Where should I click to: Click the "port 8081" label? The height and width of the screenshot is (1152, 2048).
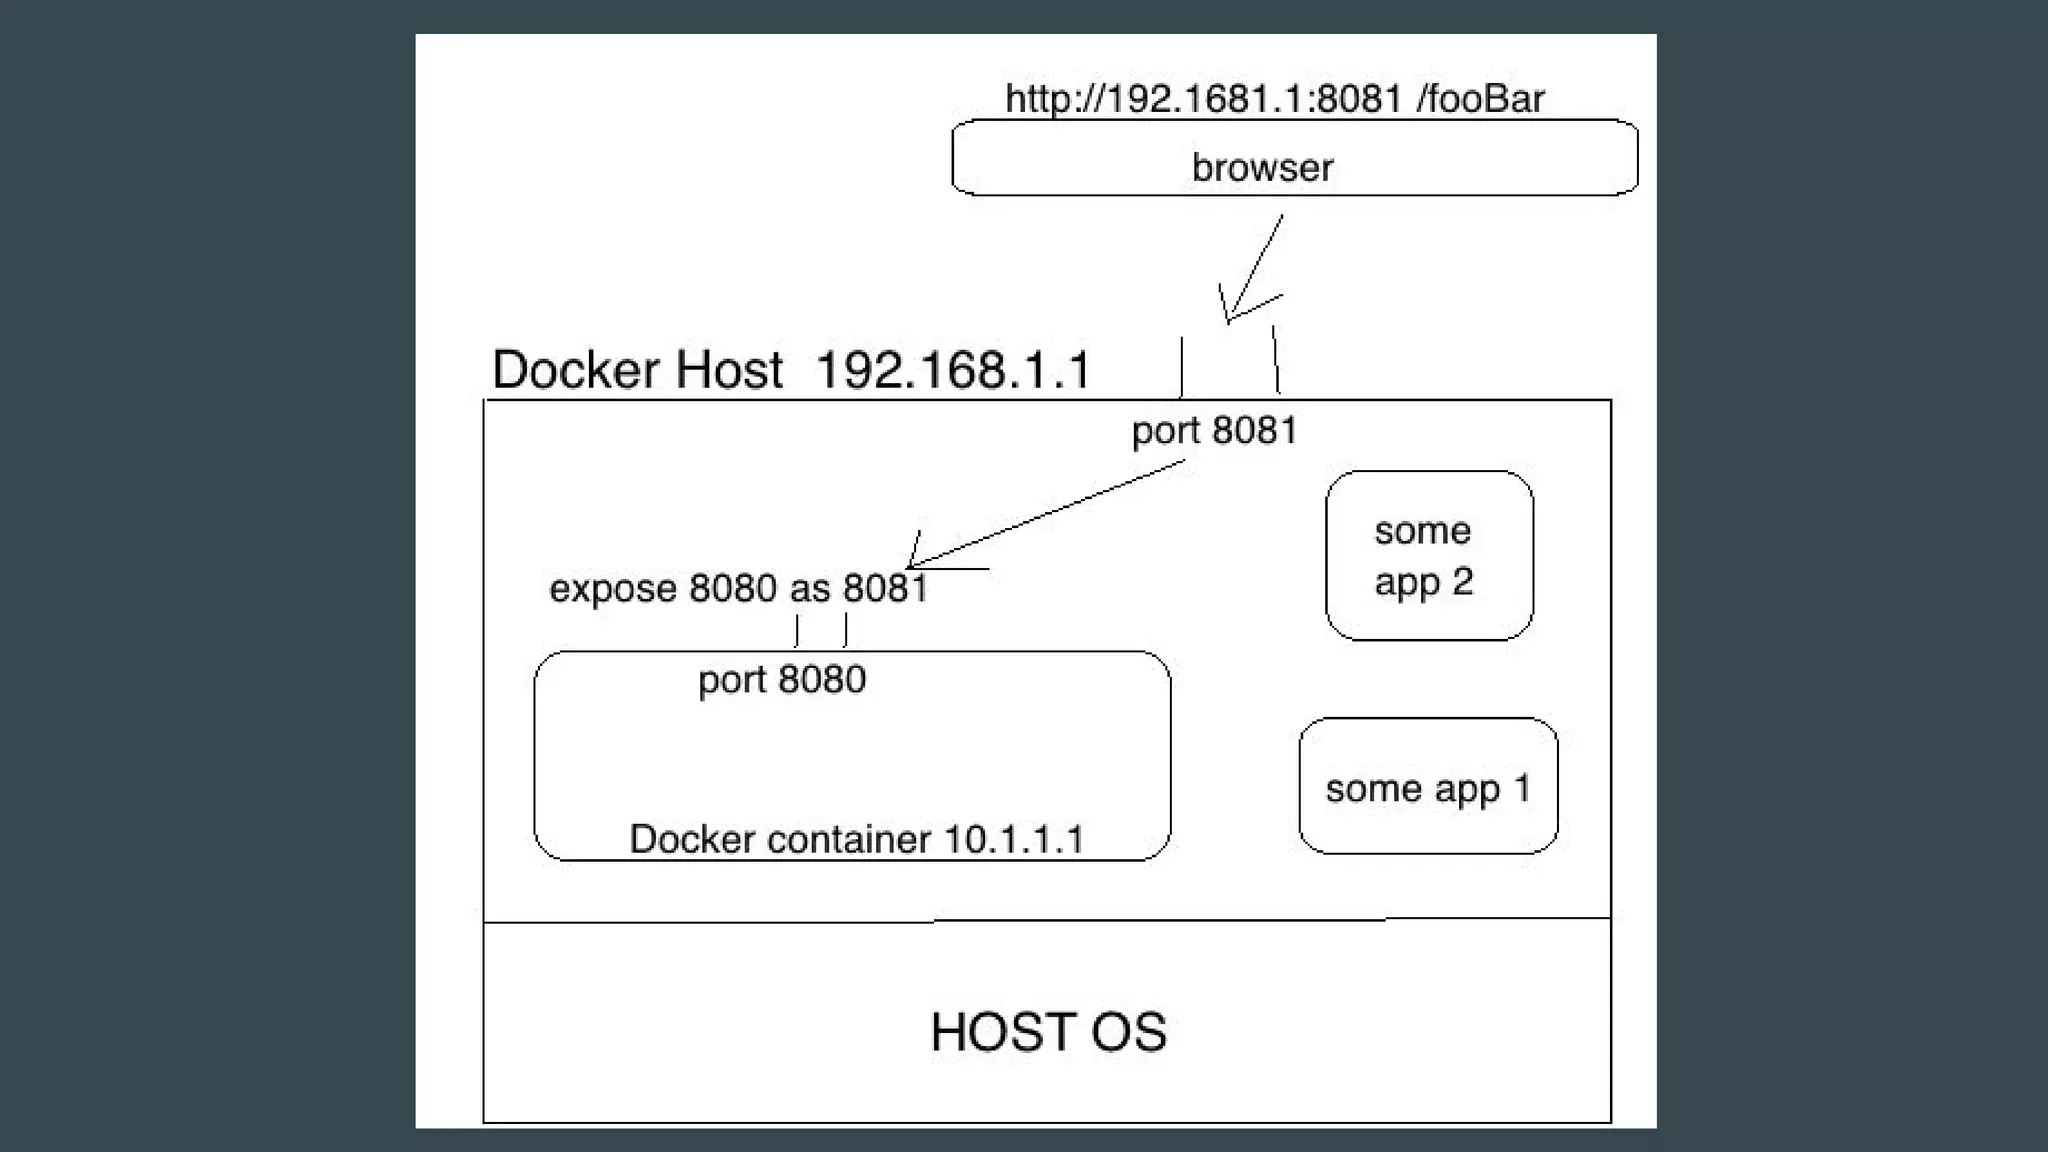click(1214, 431)
